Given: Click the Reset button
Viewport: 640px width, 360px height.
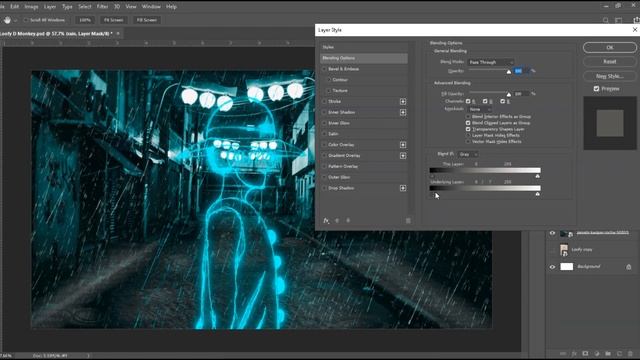Looking at the screenshot, I should point(610,62).
